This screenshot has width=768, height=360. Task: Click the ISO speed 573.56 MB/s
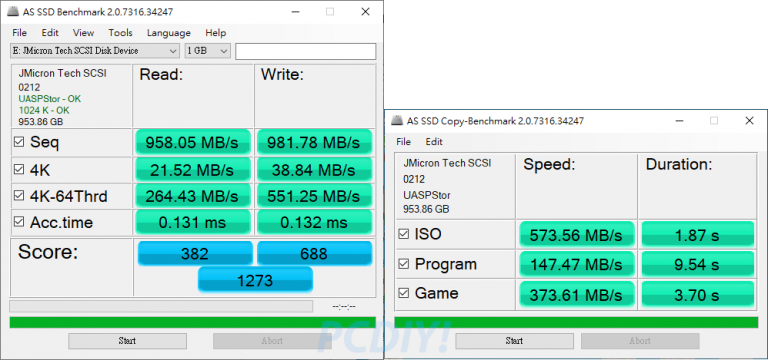pyautogui.click(x=576, y=235)
